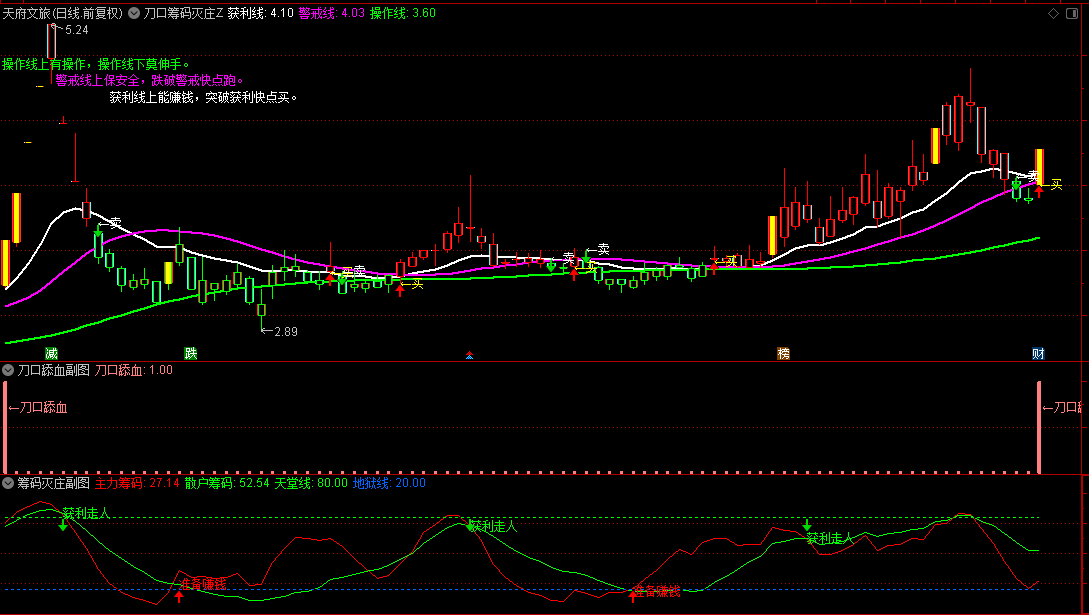This screenshot has height=615, width=1089.
Task: Click the green 操作线 legend label
Action: [402, 14]
